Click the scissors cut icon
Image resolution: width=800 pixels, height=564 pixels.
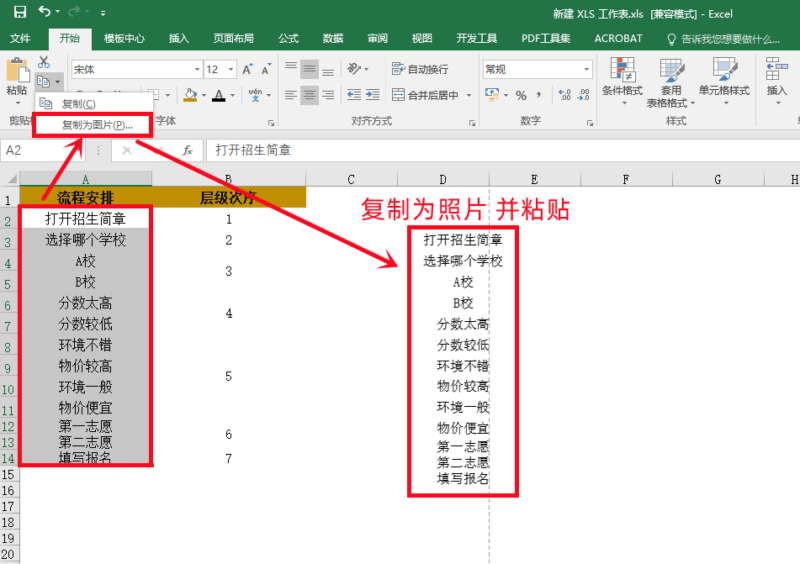pyautogui.click(x=44, y=62)
